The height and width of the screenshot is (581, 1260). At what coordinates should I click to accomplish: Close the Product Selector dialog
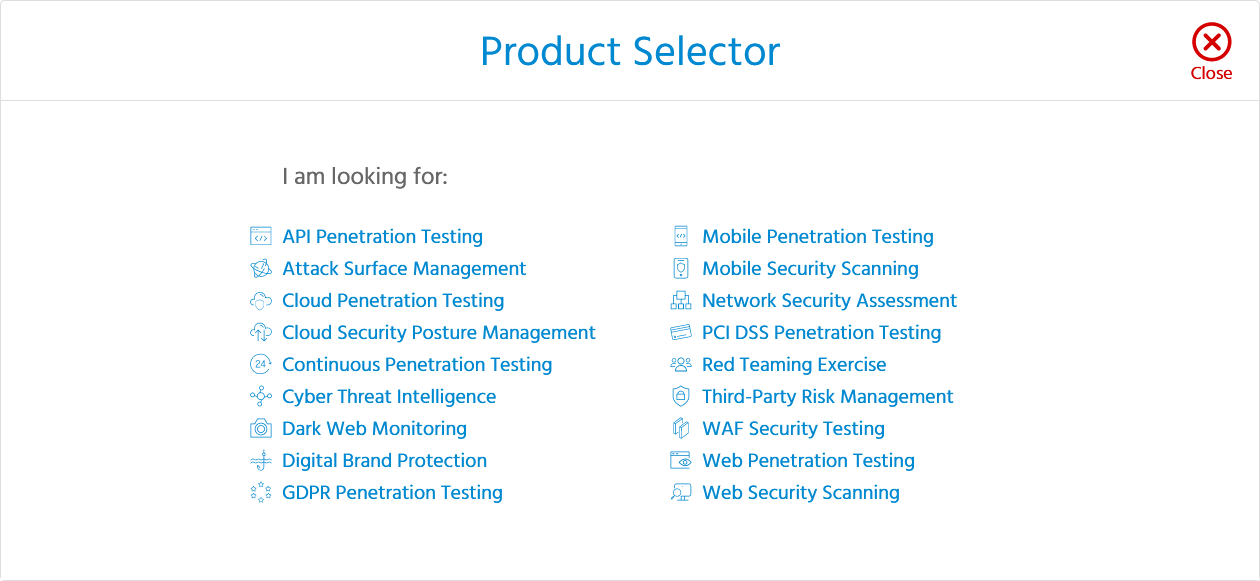coord(1211,43)
